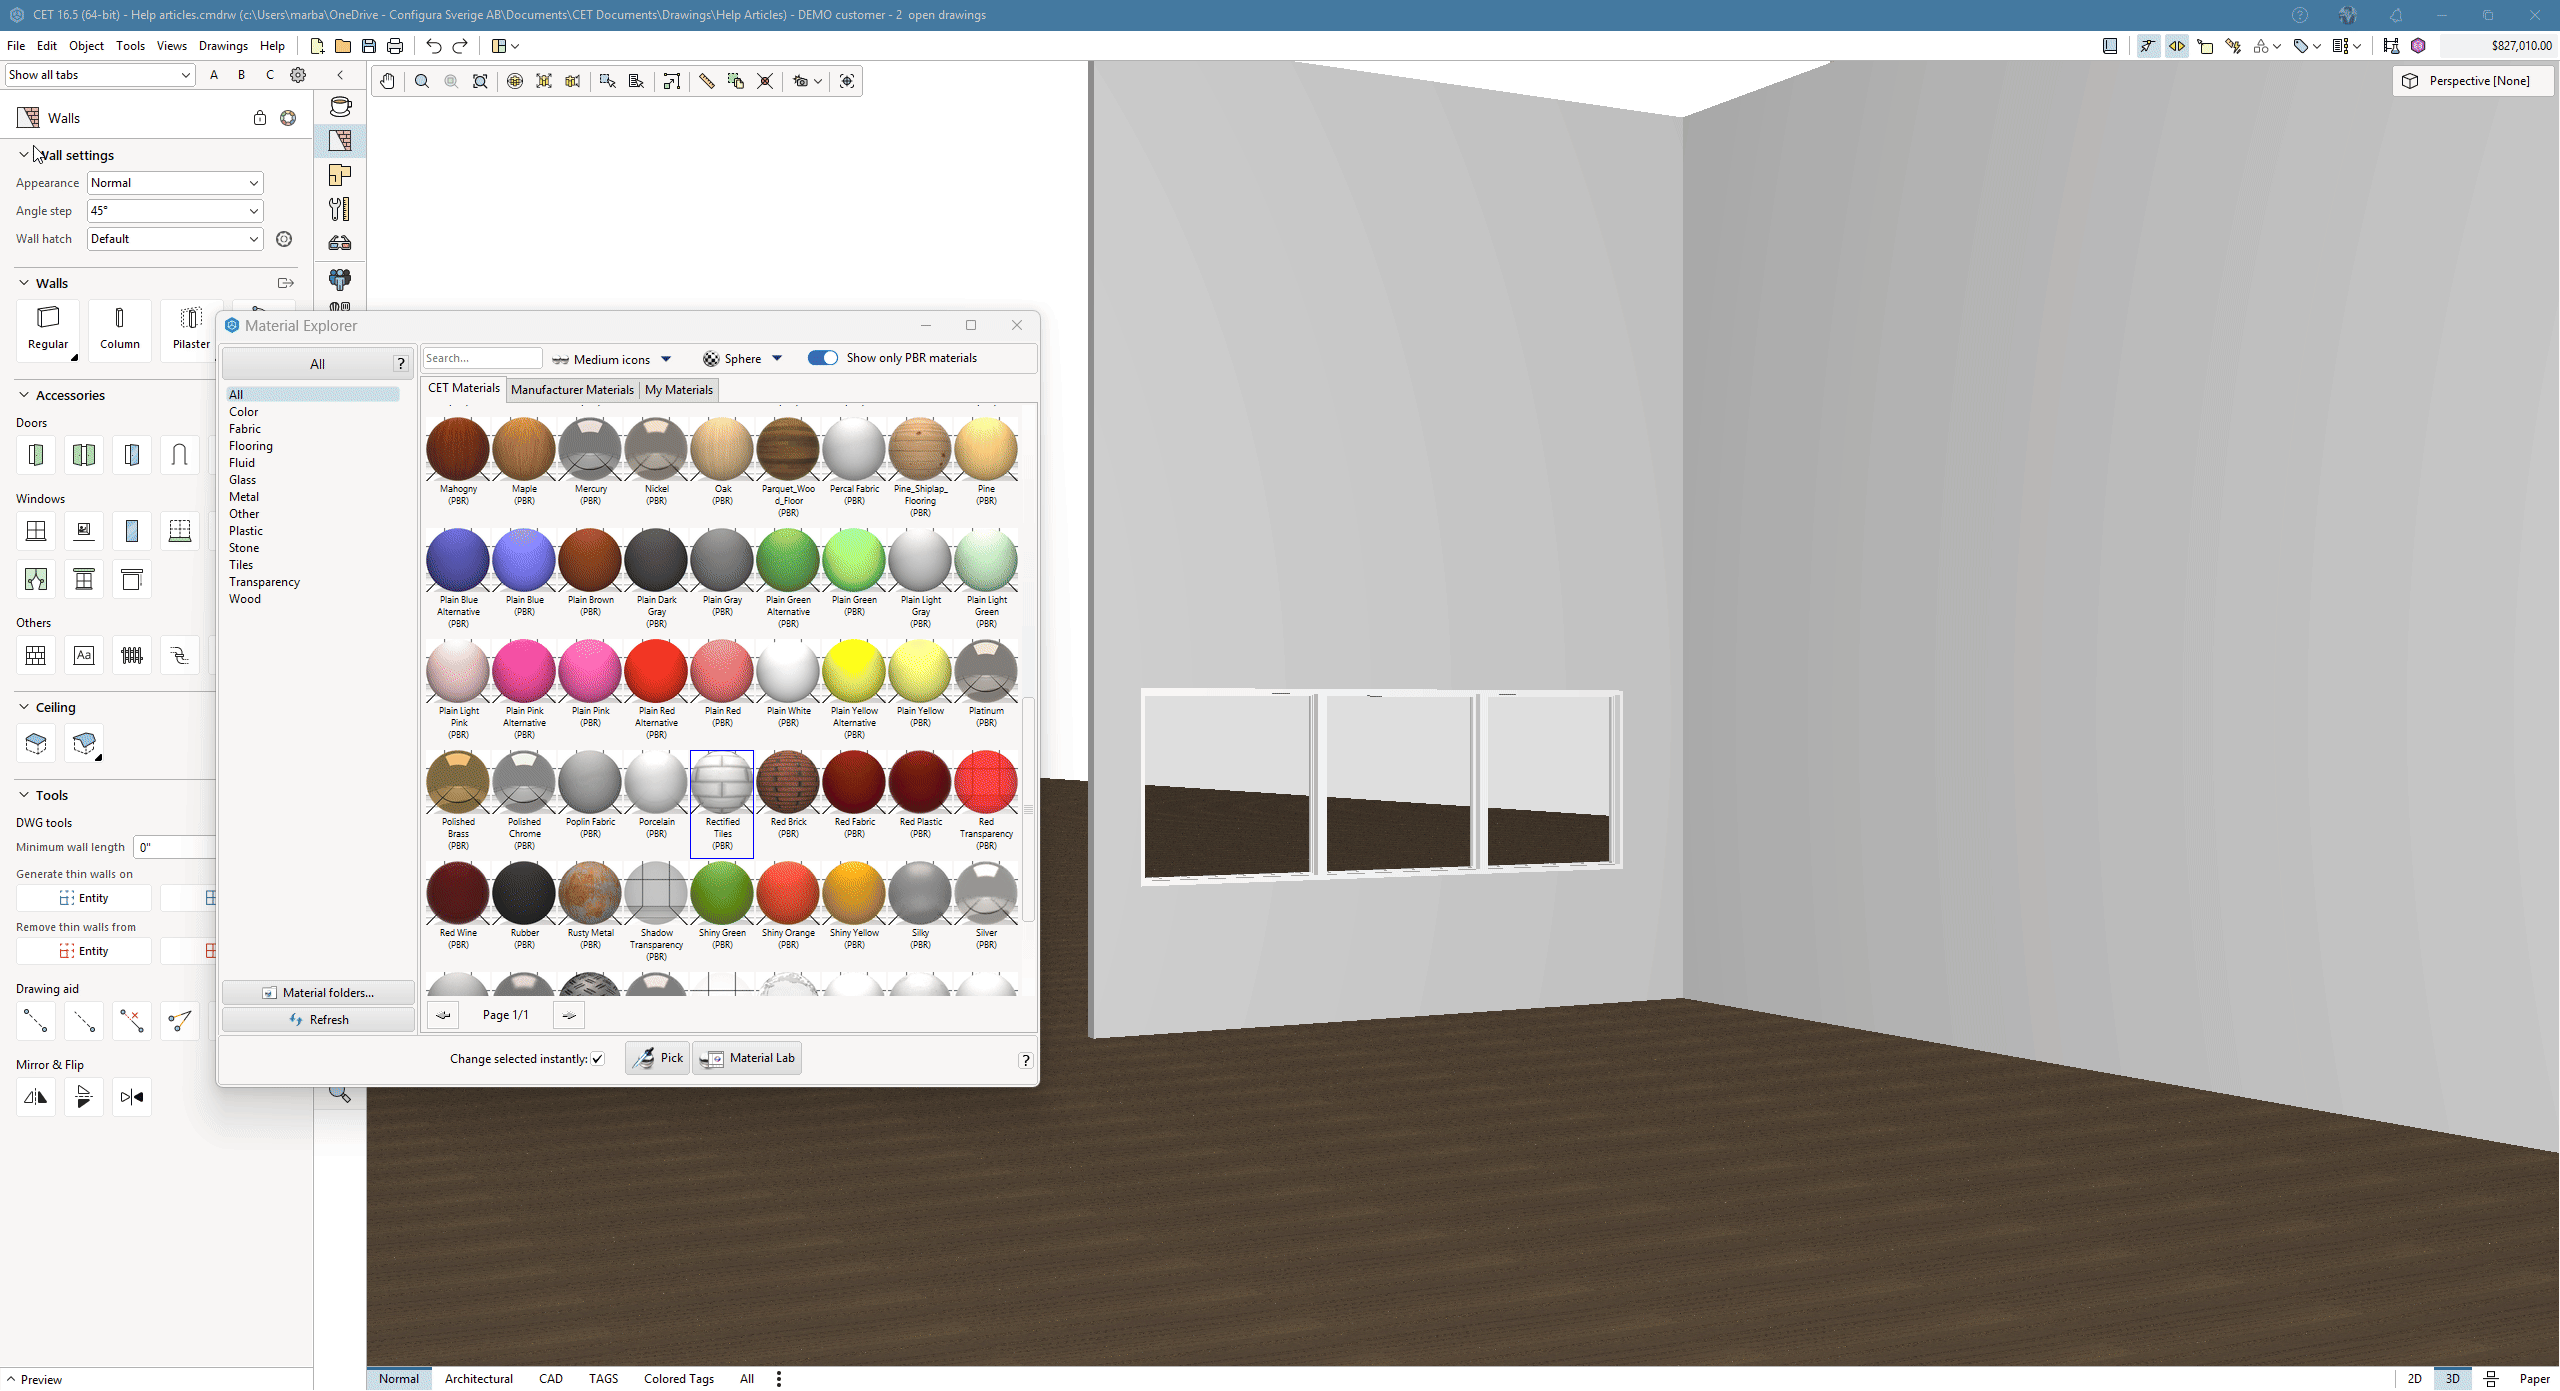Switch to Manufacturer Materials tab
Screen dimensions: 2560x1391
[572, 390]
